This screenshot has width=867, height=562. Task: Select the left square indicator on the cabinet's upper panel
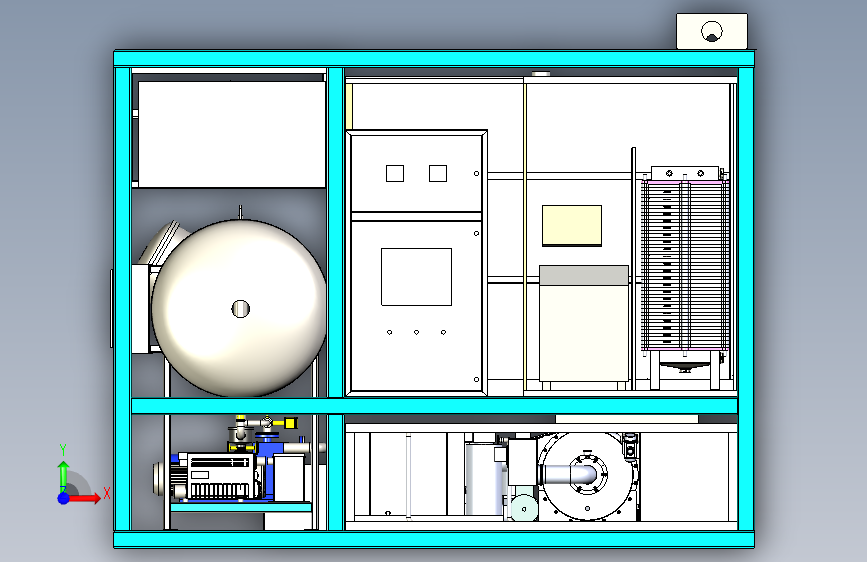click(x=395, y=174)
